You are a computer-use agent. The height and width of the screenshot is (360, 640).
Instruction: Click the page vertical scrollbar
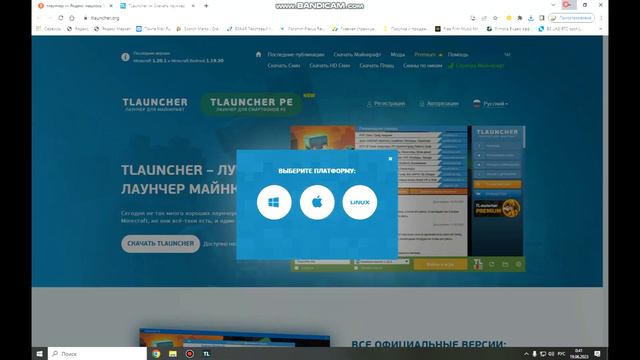coord(605,191)
